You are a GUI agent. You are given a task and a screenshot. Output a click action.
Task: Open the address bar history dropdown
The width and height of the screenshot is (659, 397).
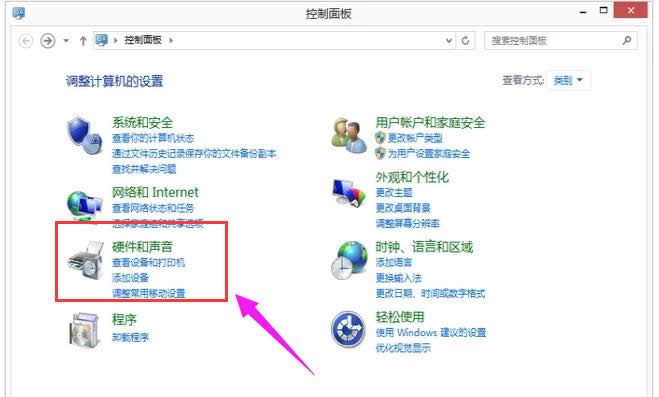(x=449, y=41)
